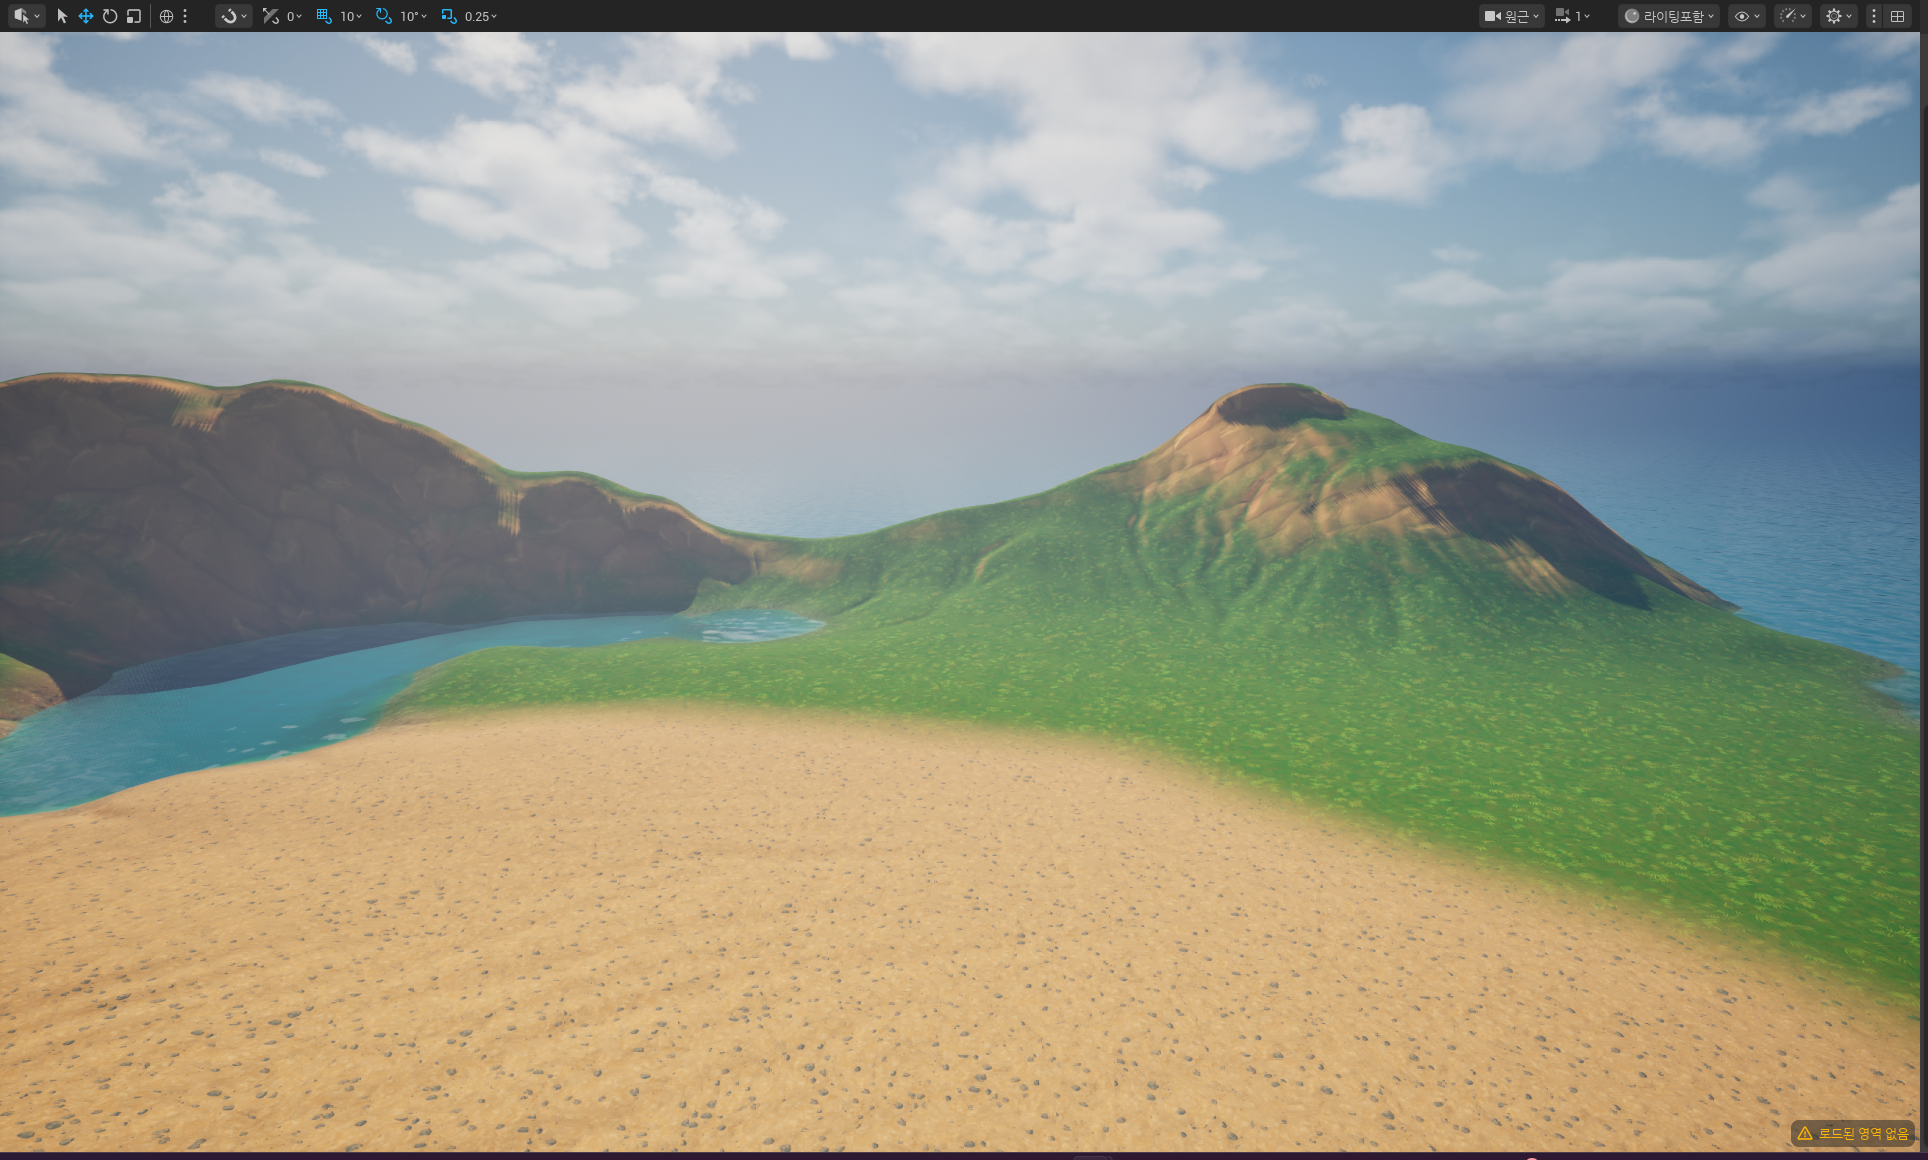The height and width of the screenshot is (1160, 1928).
Task: Activate the rotate tool
Action: pyautogui.click(x=110, y=16)
